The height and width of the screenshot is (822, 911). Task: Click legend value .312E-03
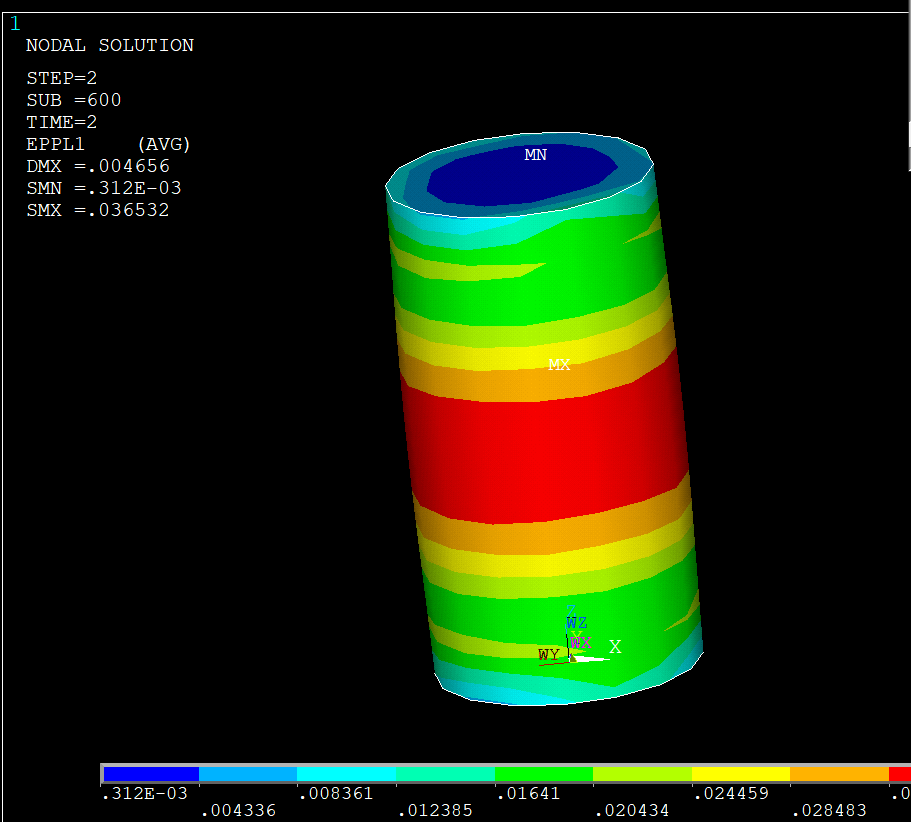click(x=145, y=794)
